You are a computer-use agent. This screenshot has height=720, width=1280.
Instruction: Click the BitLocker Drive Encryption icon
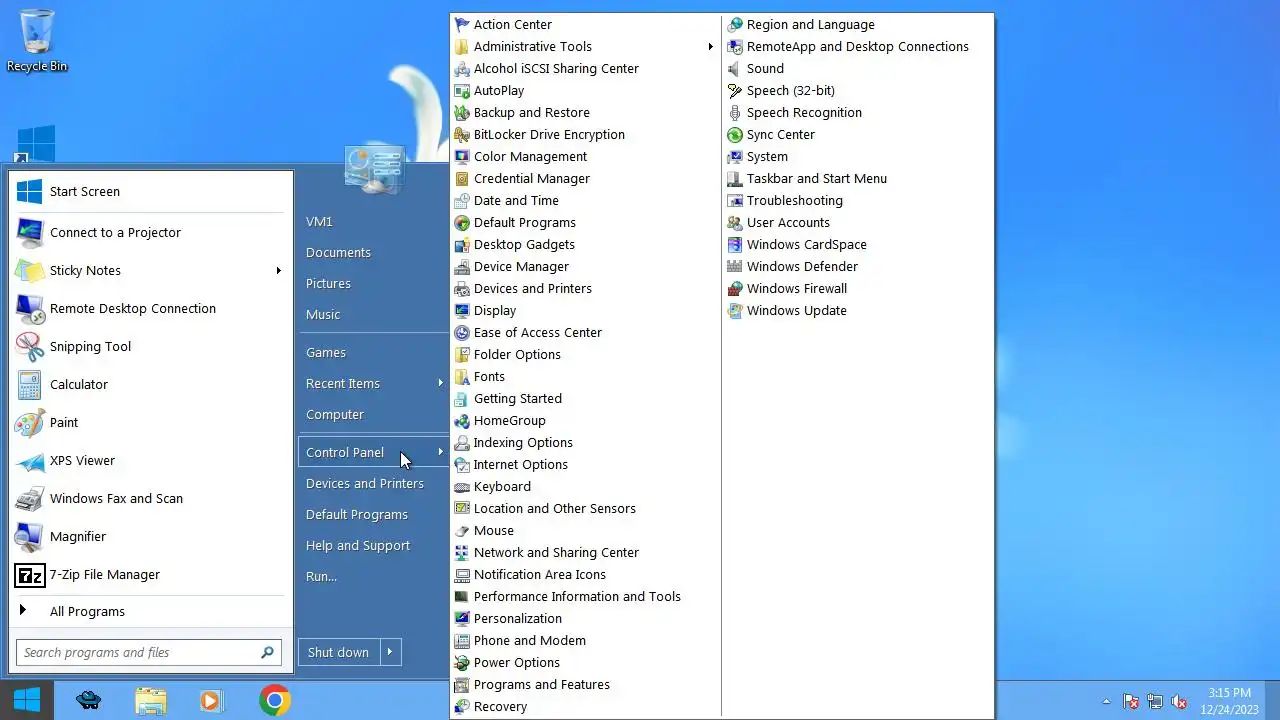[x=461, y=134]
